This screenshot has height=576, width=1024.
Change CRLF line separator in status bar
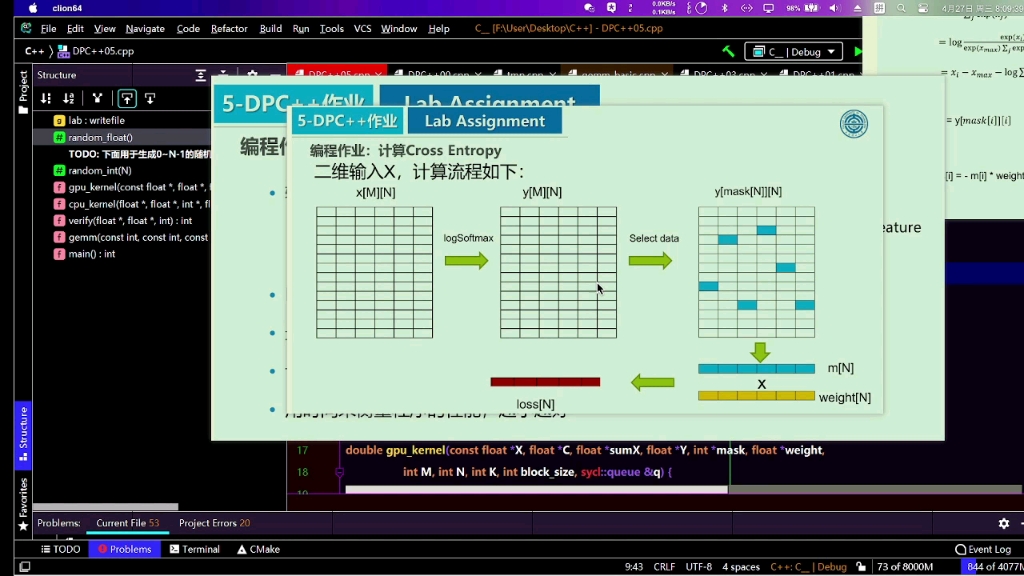[x=664, y=567]
